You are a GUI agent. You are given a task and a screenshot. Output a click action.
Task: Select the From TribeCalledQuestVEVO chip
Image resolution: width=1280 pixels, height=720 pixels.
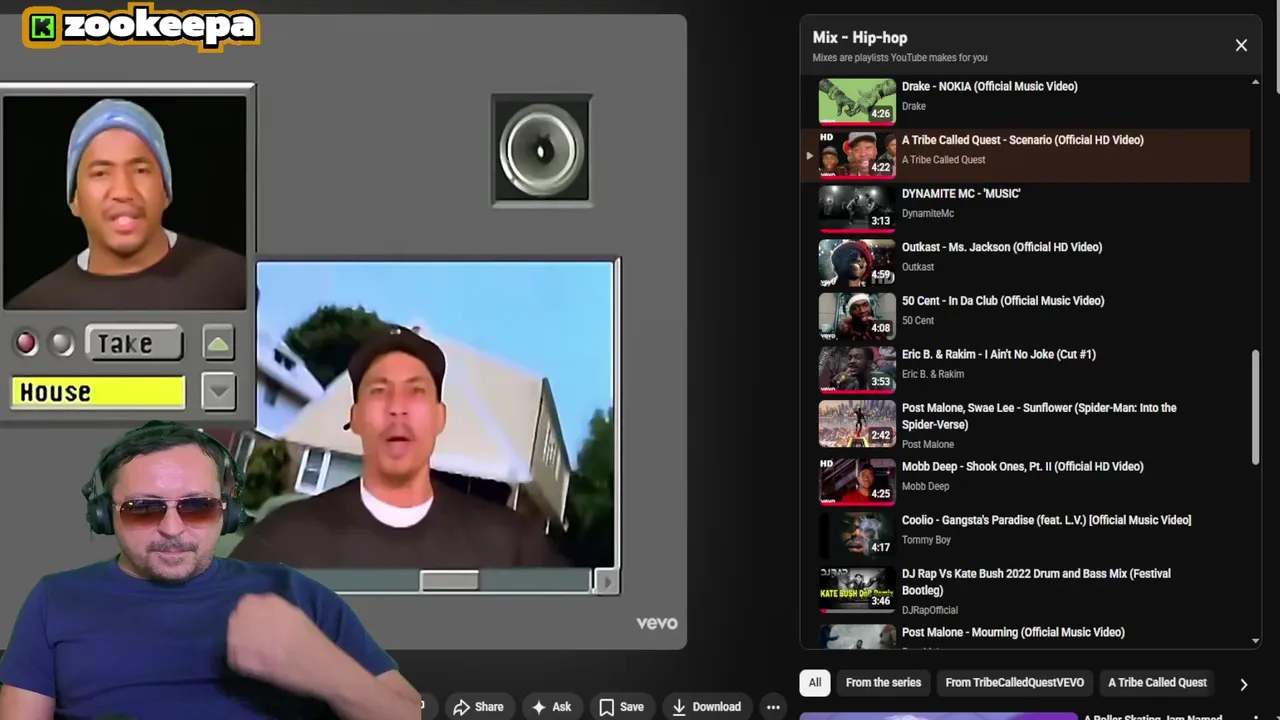point(1014,683)
